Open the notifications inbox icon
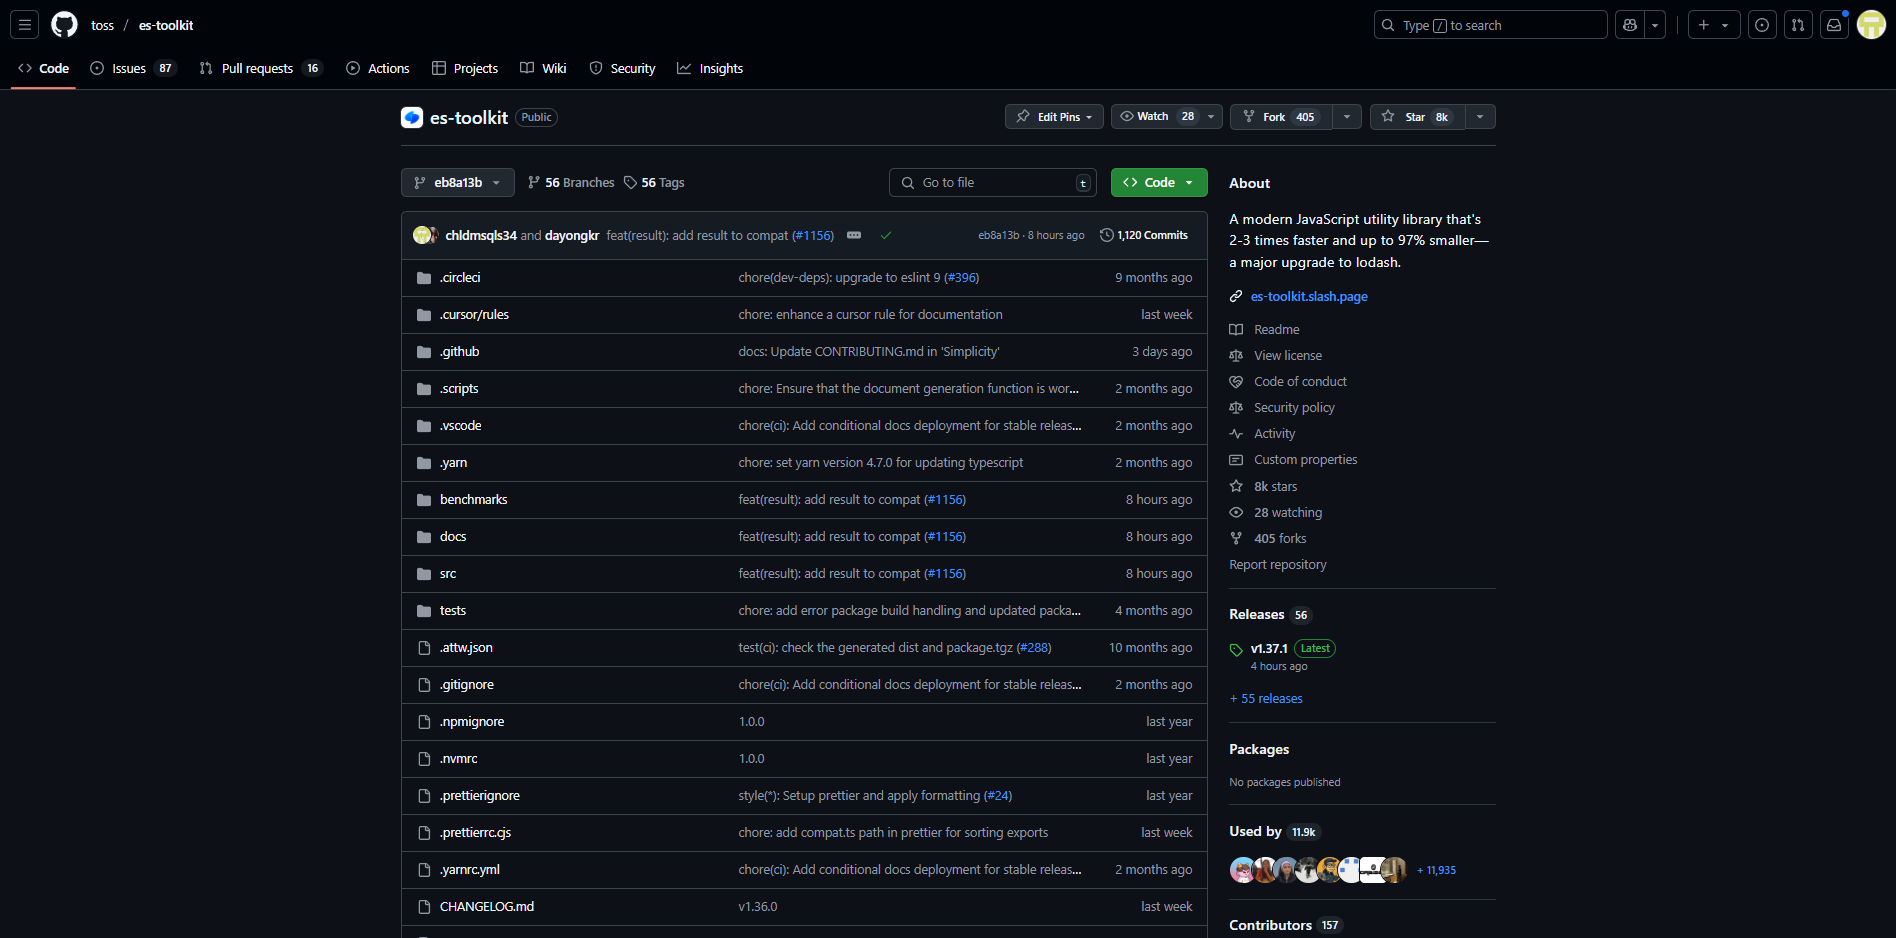1896x938 pixels. pyautogui.click(x=1834, y=25)
